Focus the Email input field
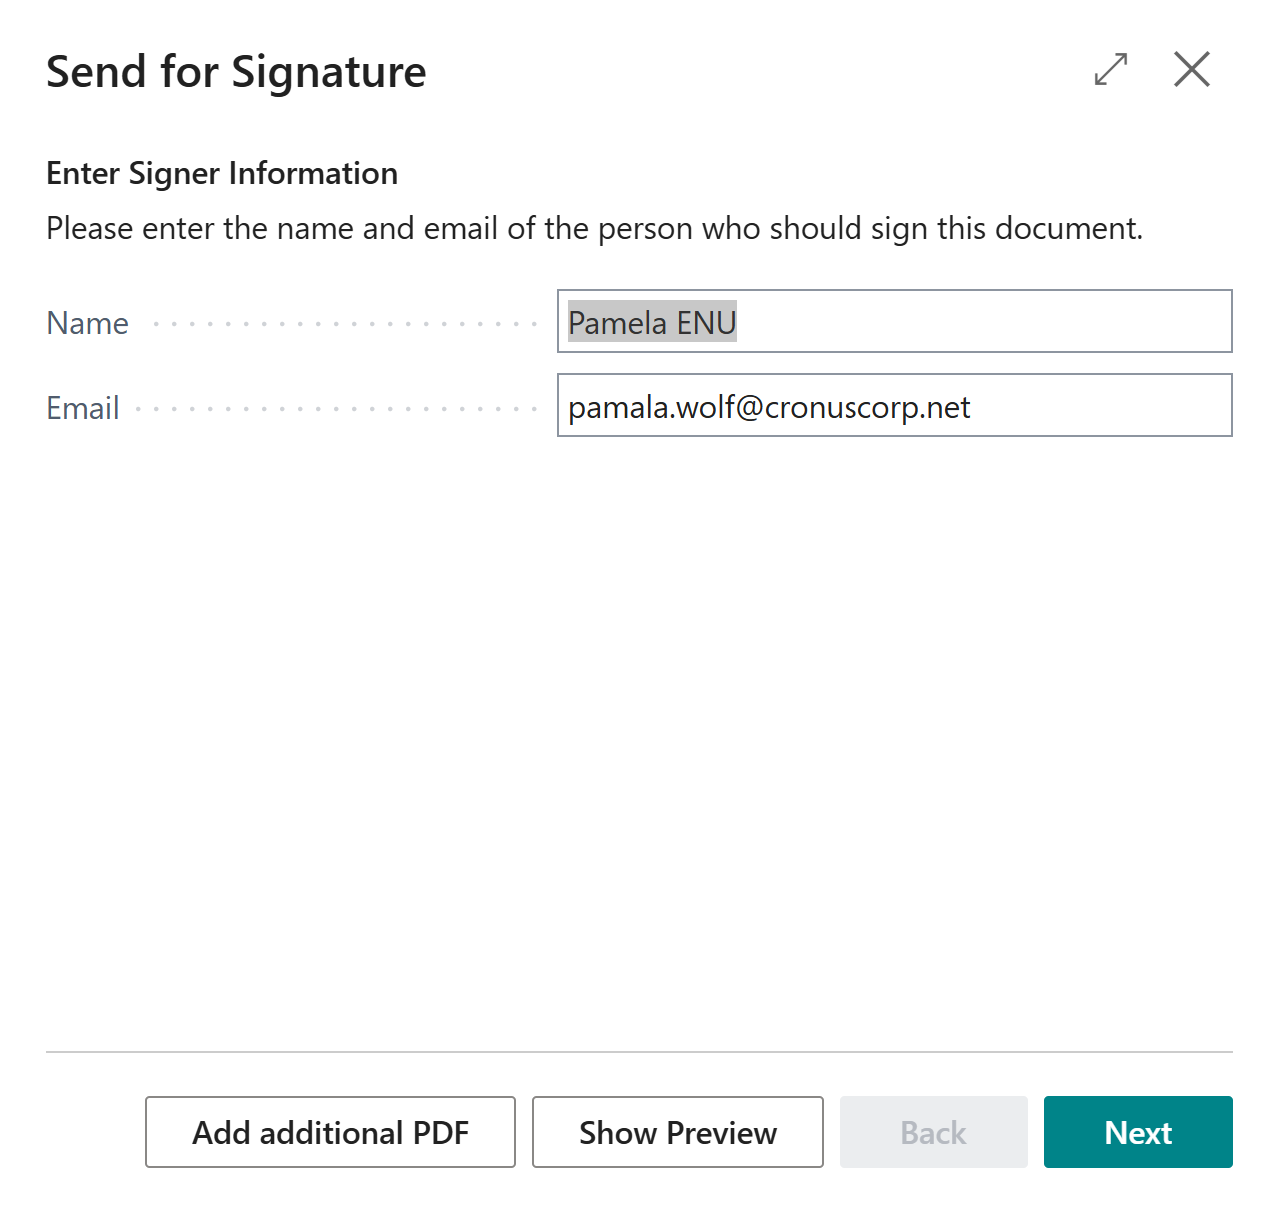The width and height of the screenshot is (1280, 1206). coord(894,405)
